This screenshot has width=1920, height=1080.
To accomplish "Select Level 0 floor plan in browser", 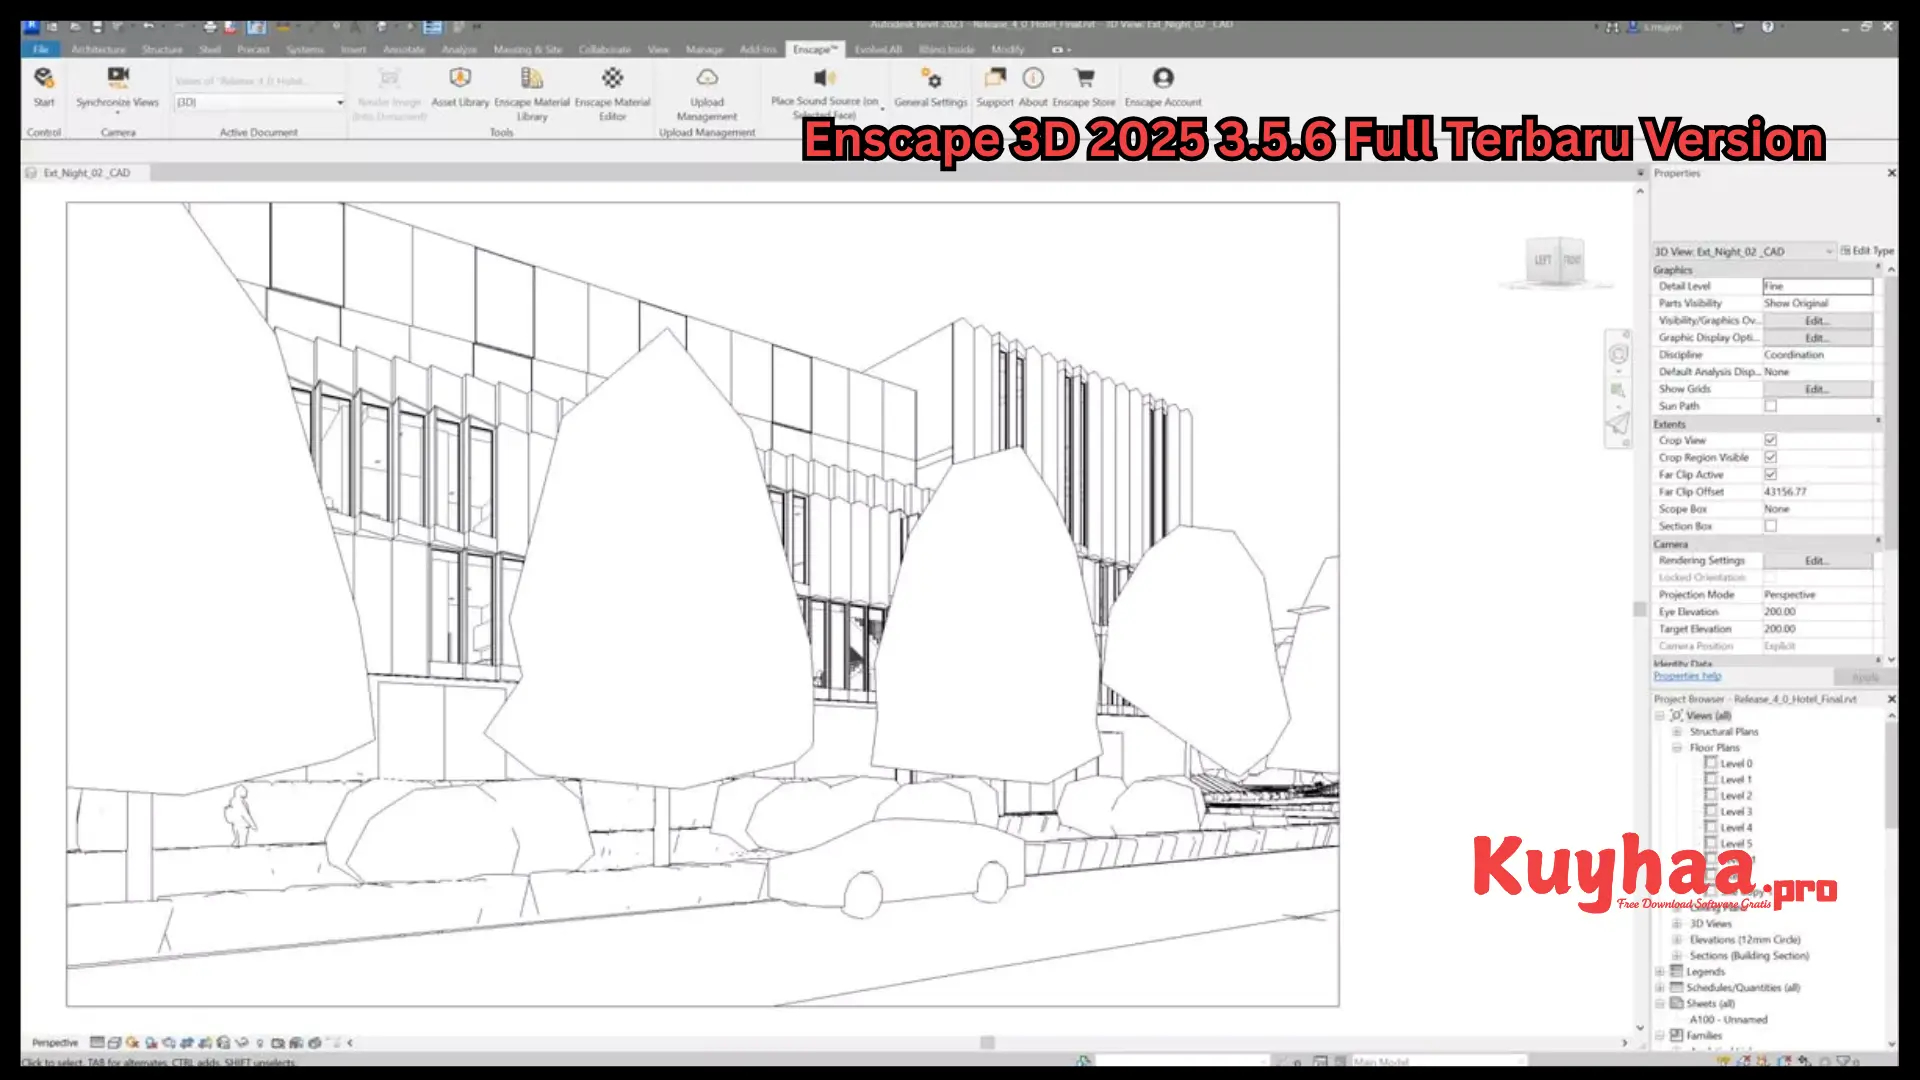I will [x=1736, y=764].
